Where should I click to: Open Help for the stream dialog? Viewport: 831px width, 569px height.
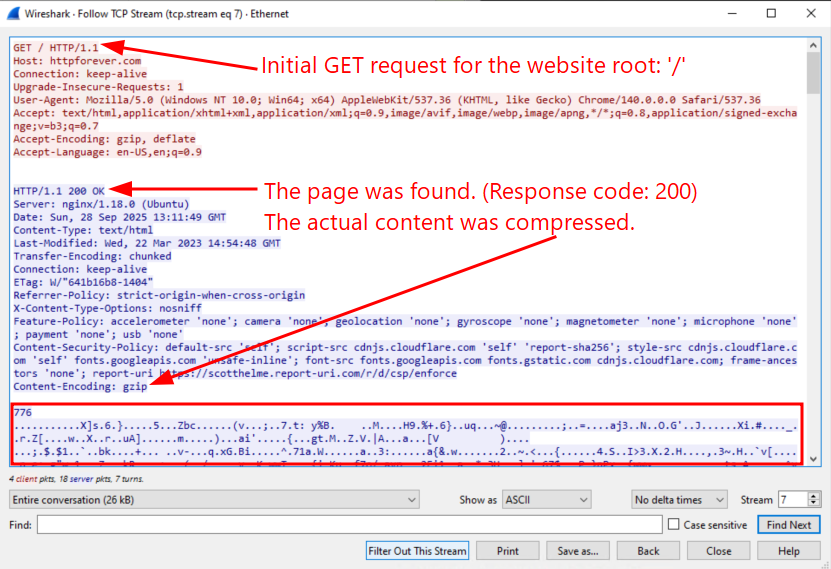pos(788,551)
